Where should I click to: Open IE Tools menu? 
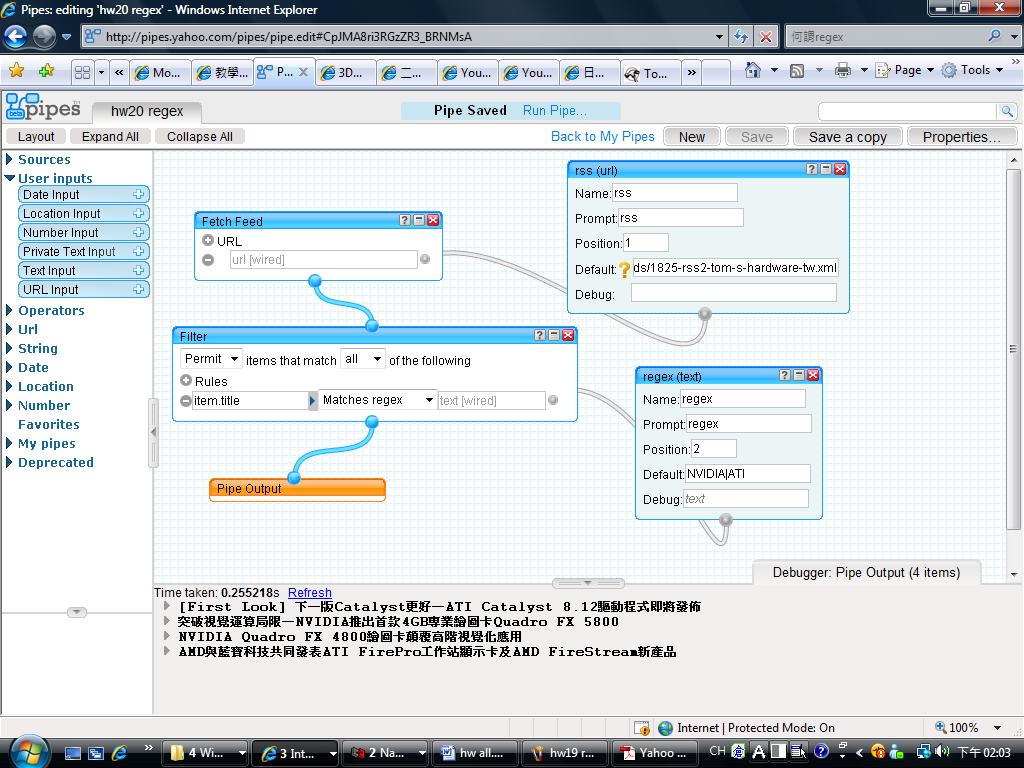point(973,70)
